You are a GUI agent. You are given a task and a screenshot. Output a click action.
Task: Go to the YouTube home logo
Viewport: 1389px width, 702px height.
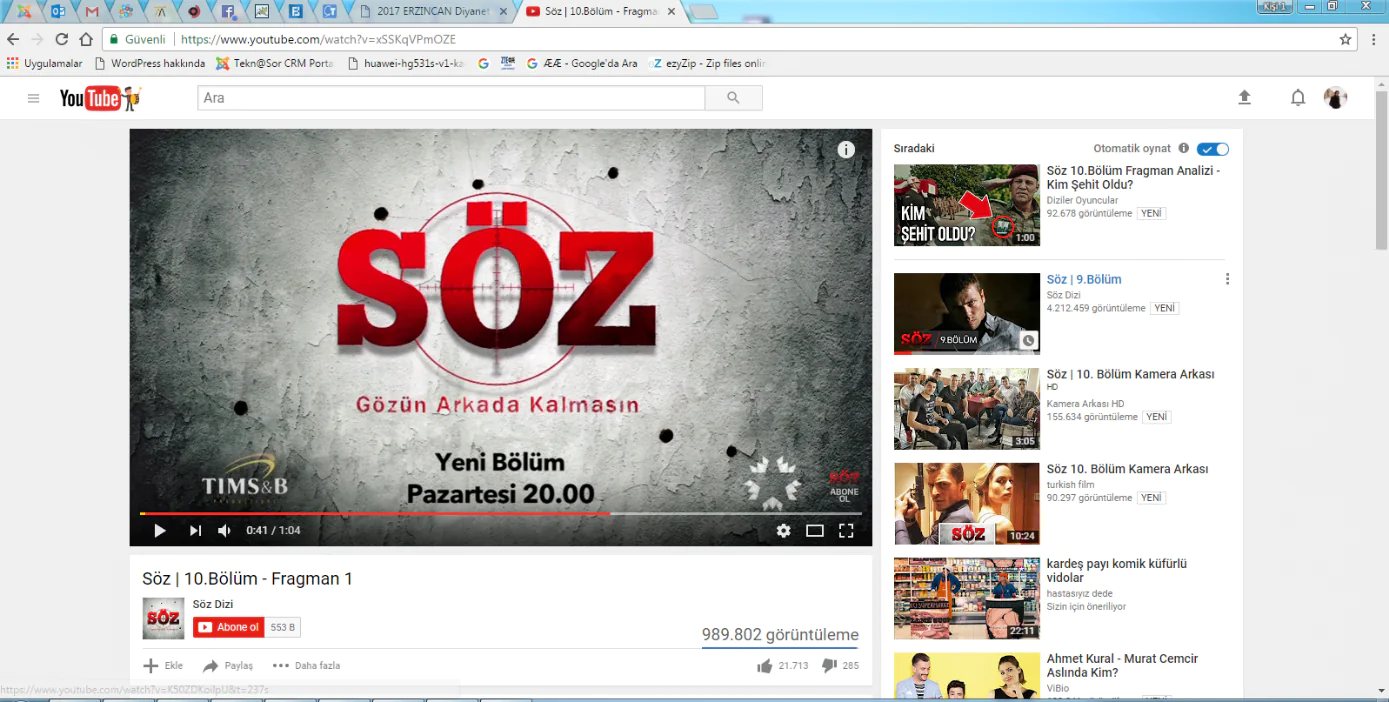100,98
